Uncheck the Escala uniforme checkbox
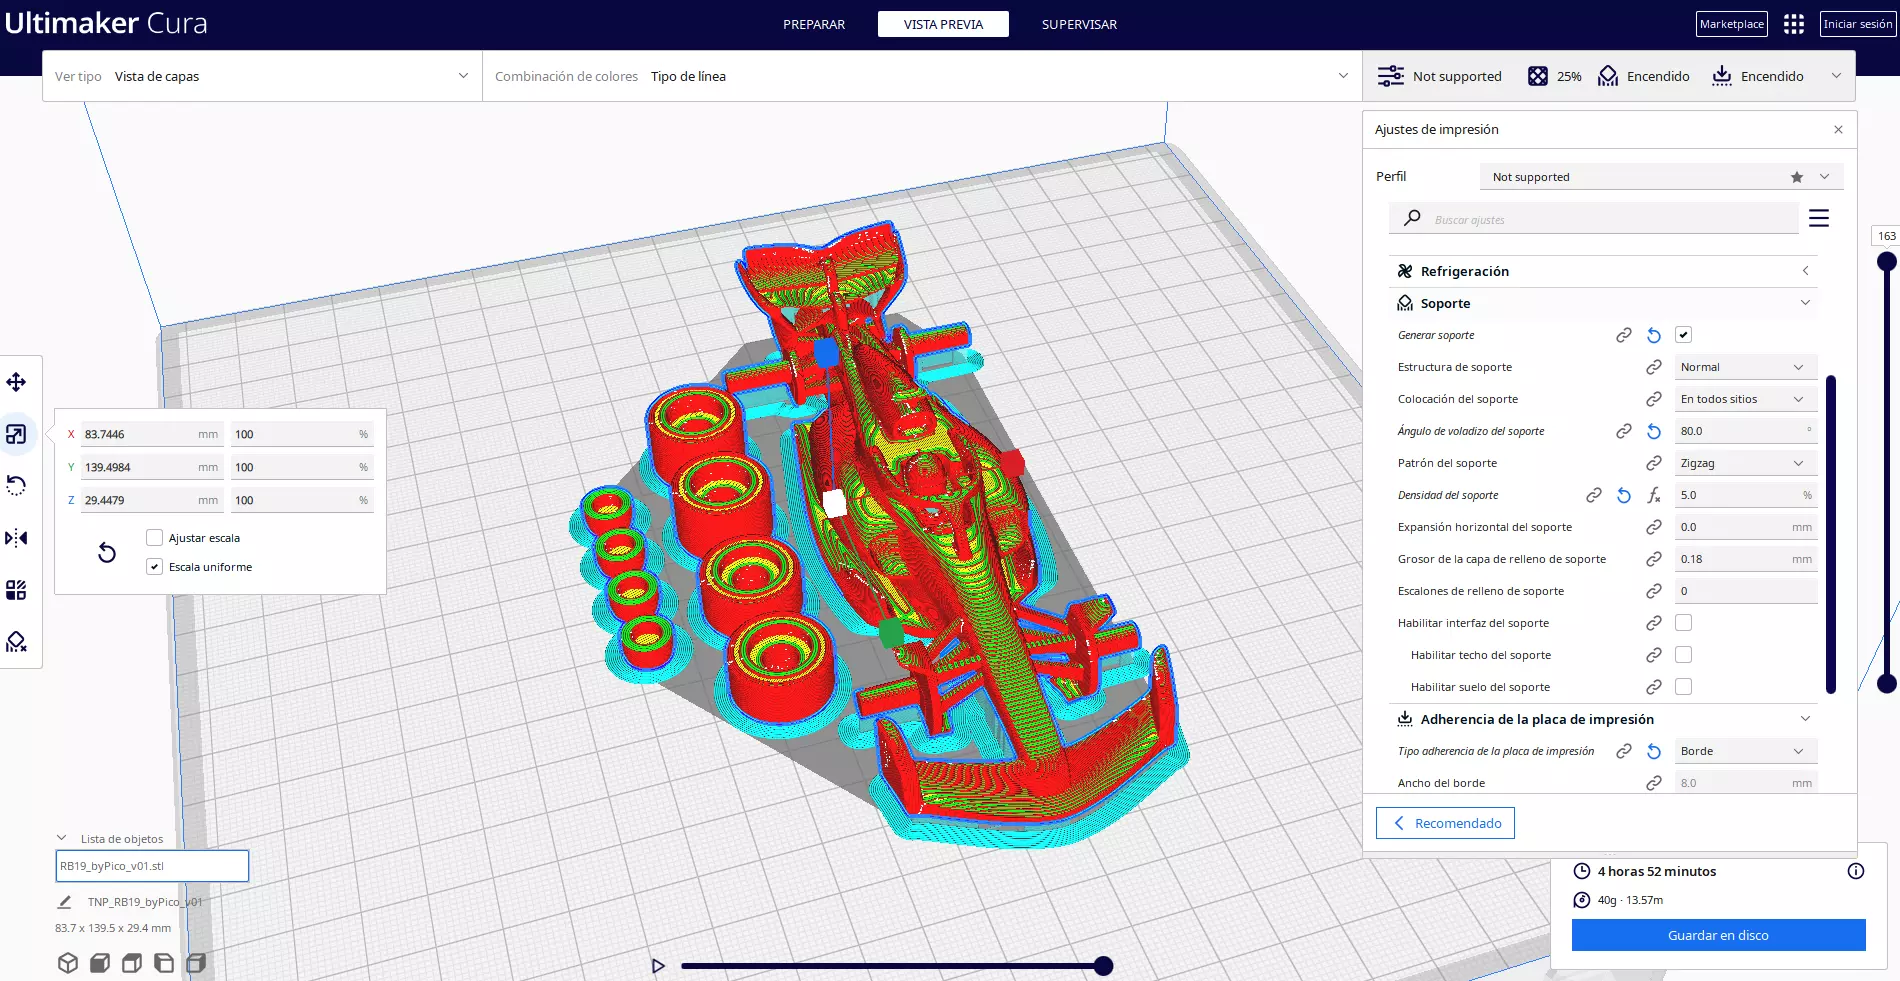 point(154,567)
